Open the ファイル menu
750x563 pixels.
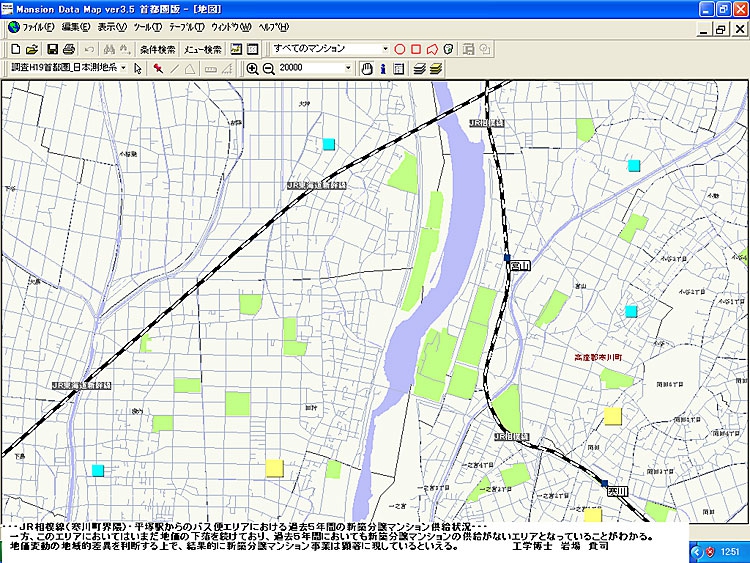click(x=39, y=27)
